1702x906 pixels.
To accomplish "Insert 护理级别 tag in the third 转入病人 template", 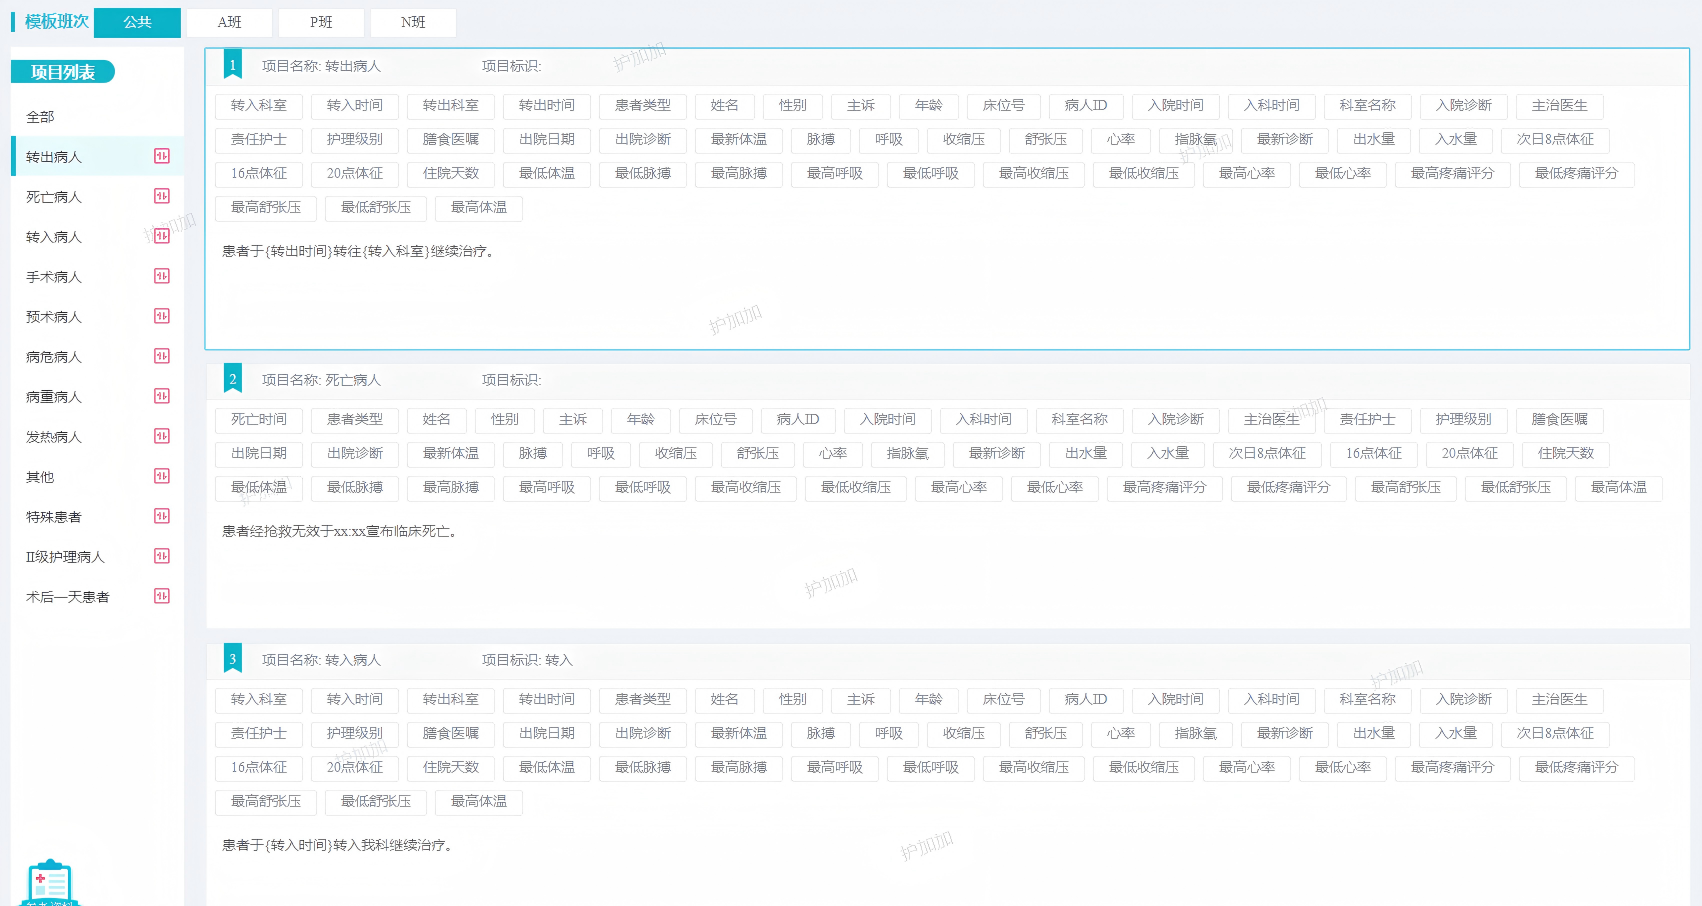I will pos(355,734).
